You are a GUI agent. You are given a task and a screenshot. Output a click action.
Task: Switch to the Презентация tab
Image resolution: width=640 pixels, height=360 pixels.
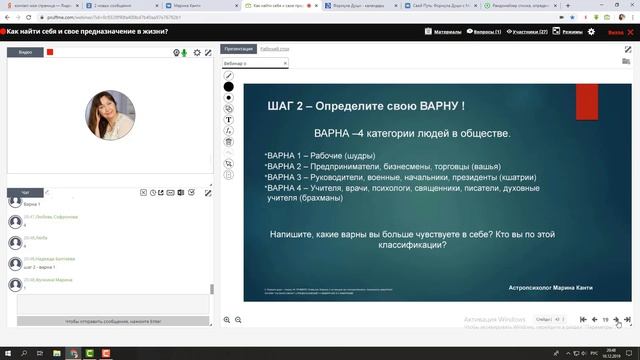pyautogui.click(x=239, y=49)
